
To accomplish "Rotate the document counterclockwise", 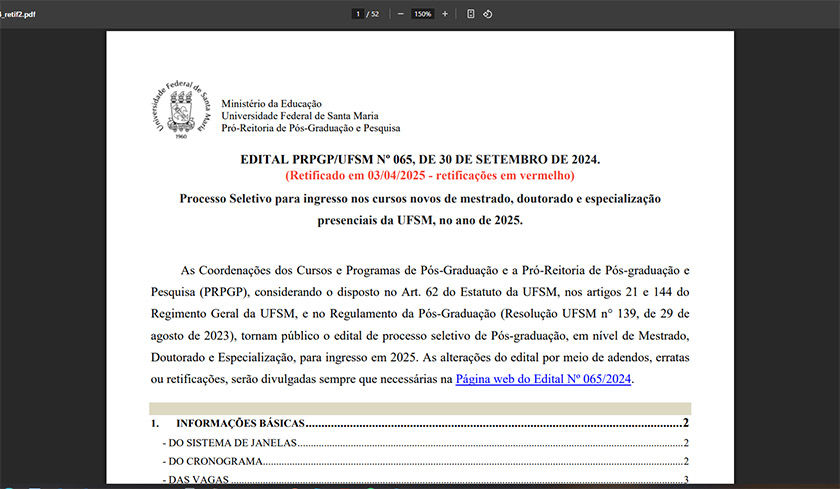I will click(x=488, y=14).
